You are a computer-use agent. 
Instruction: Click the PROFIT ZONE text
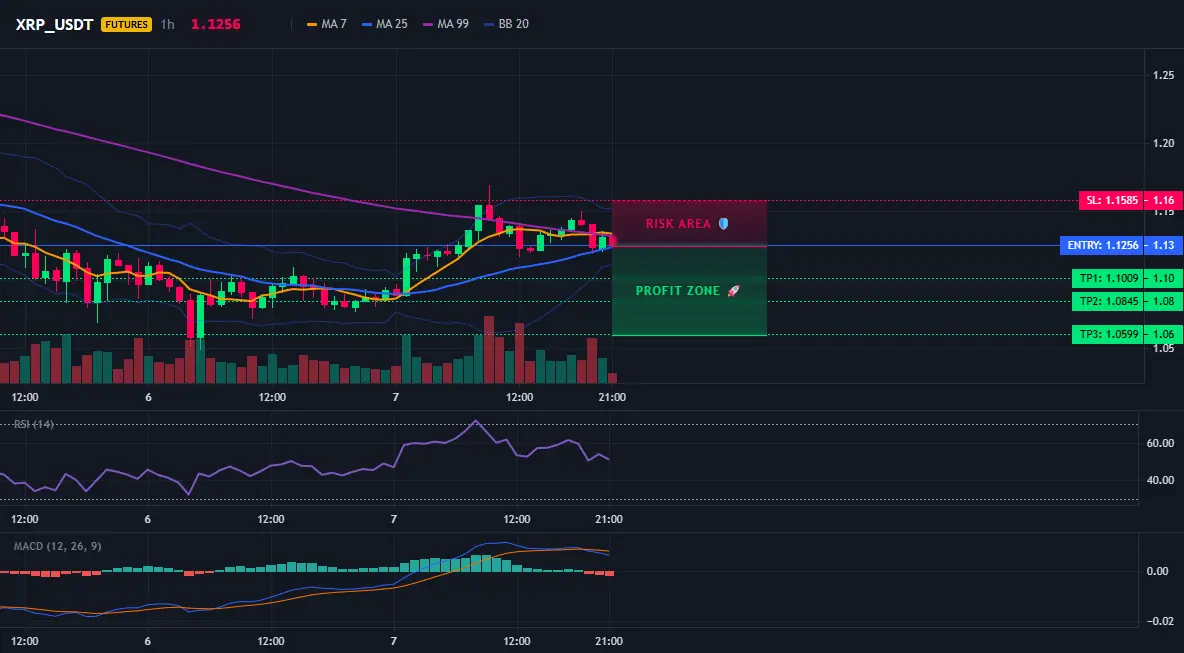point(677,291)
